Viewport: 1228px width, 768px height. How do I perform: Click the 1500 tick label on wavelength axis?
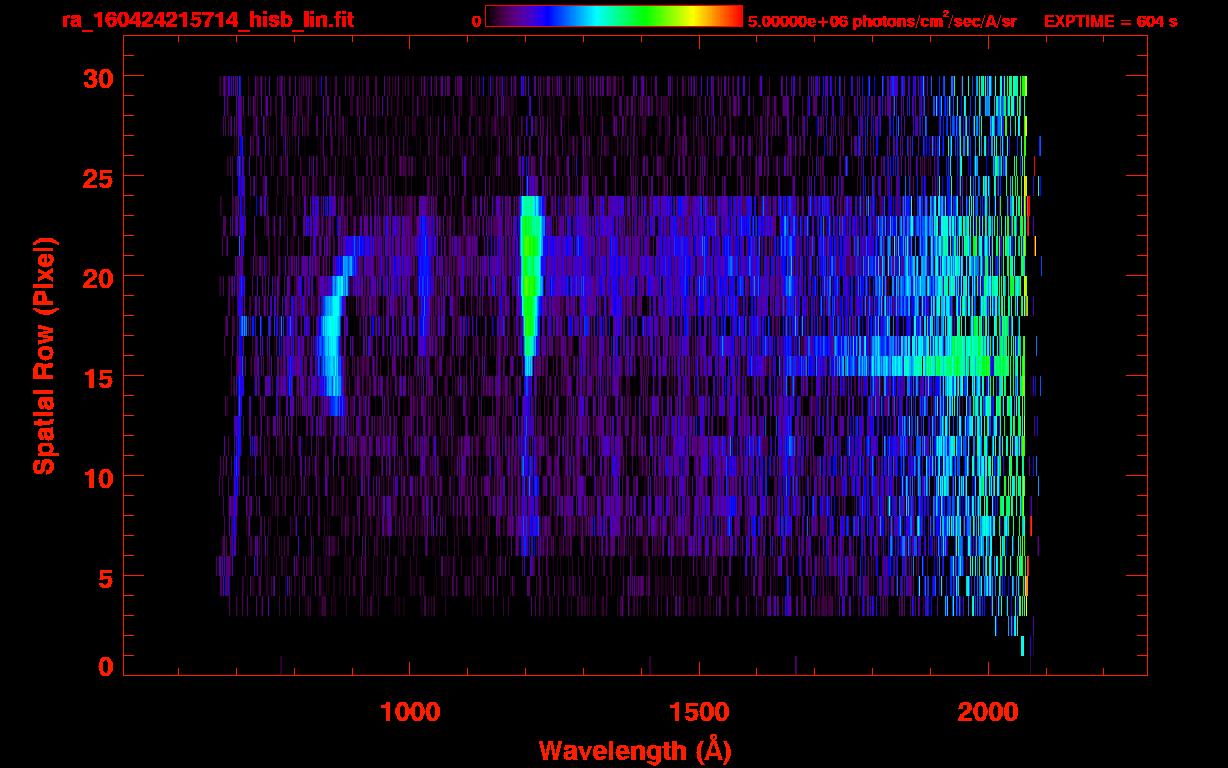699,711
